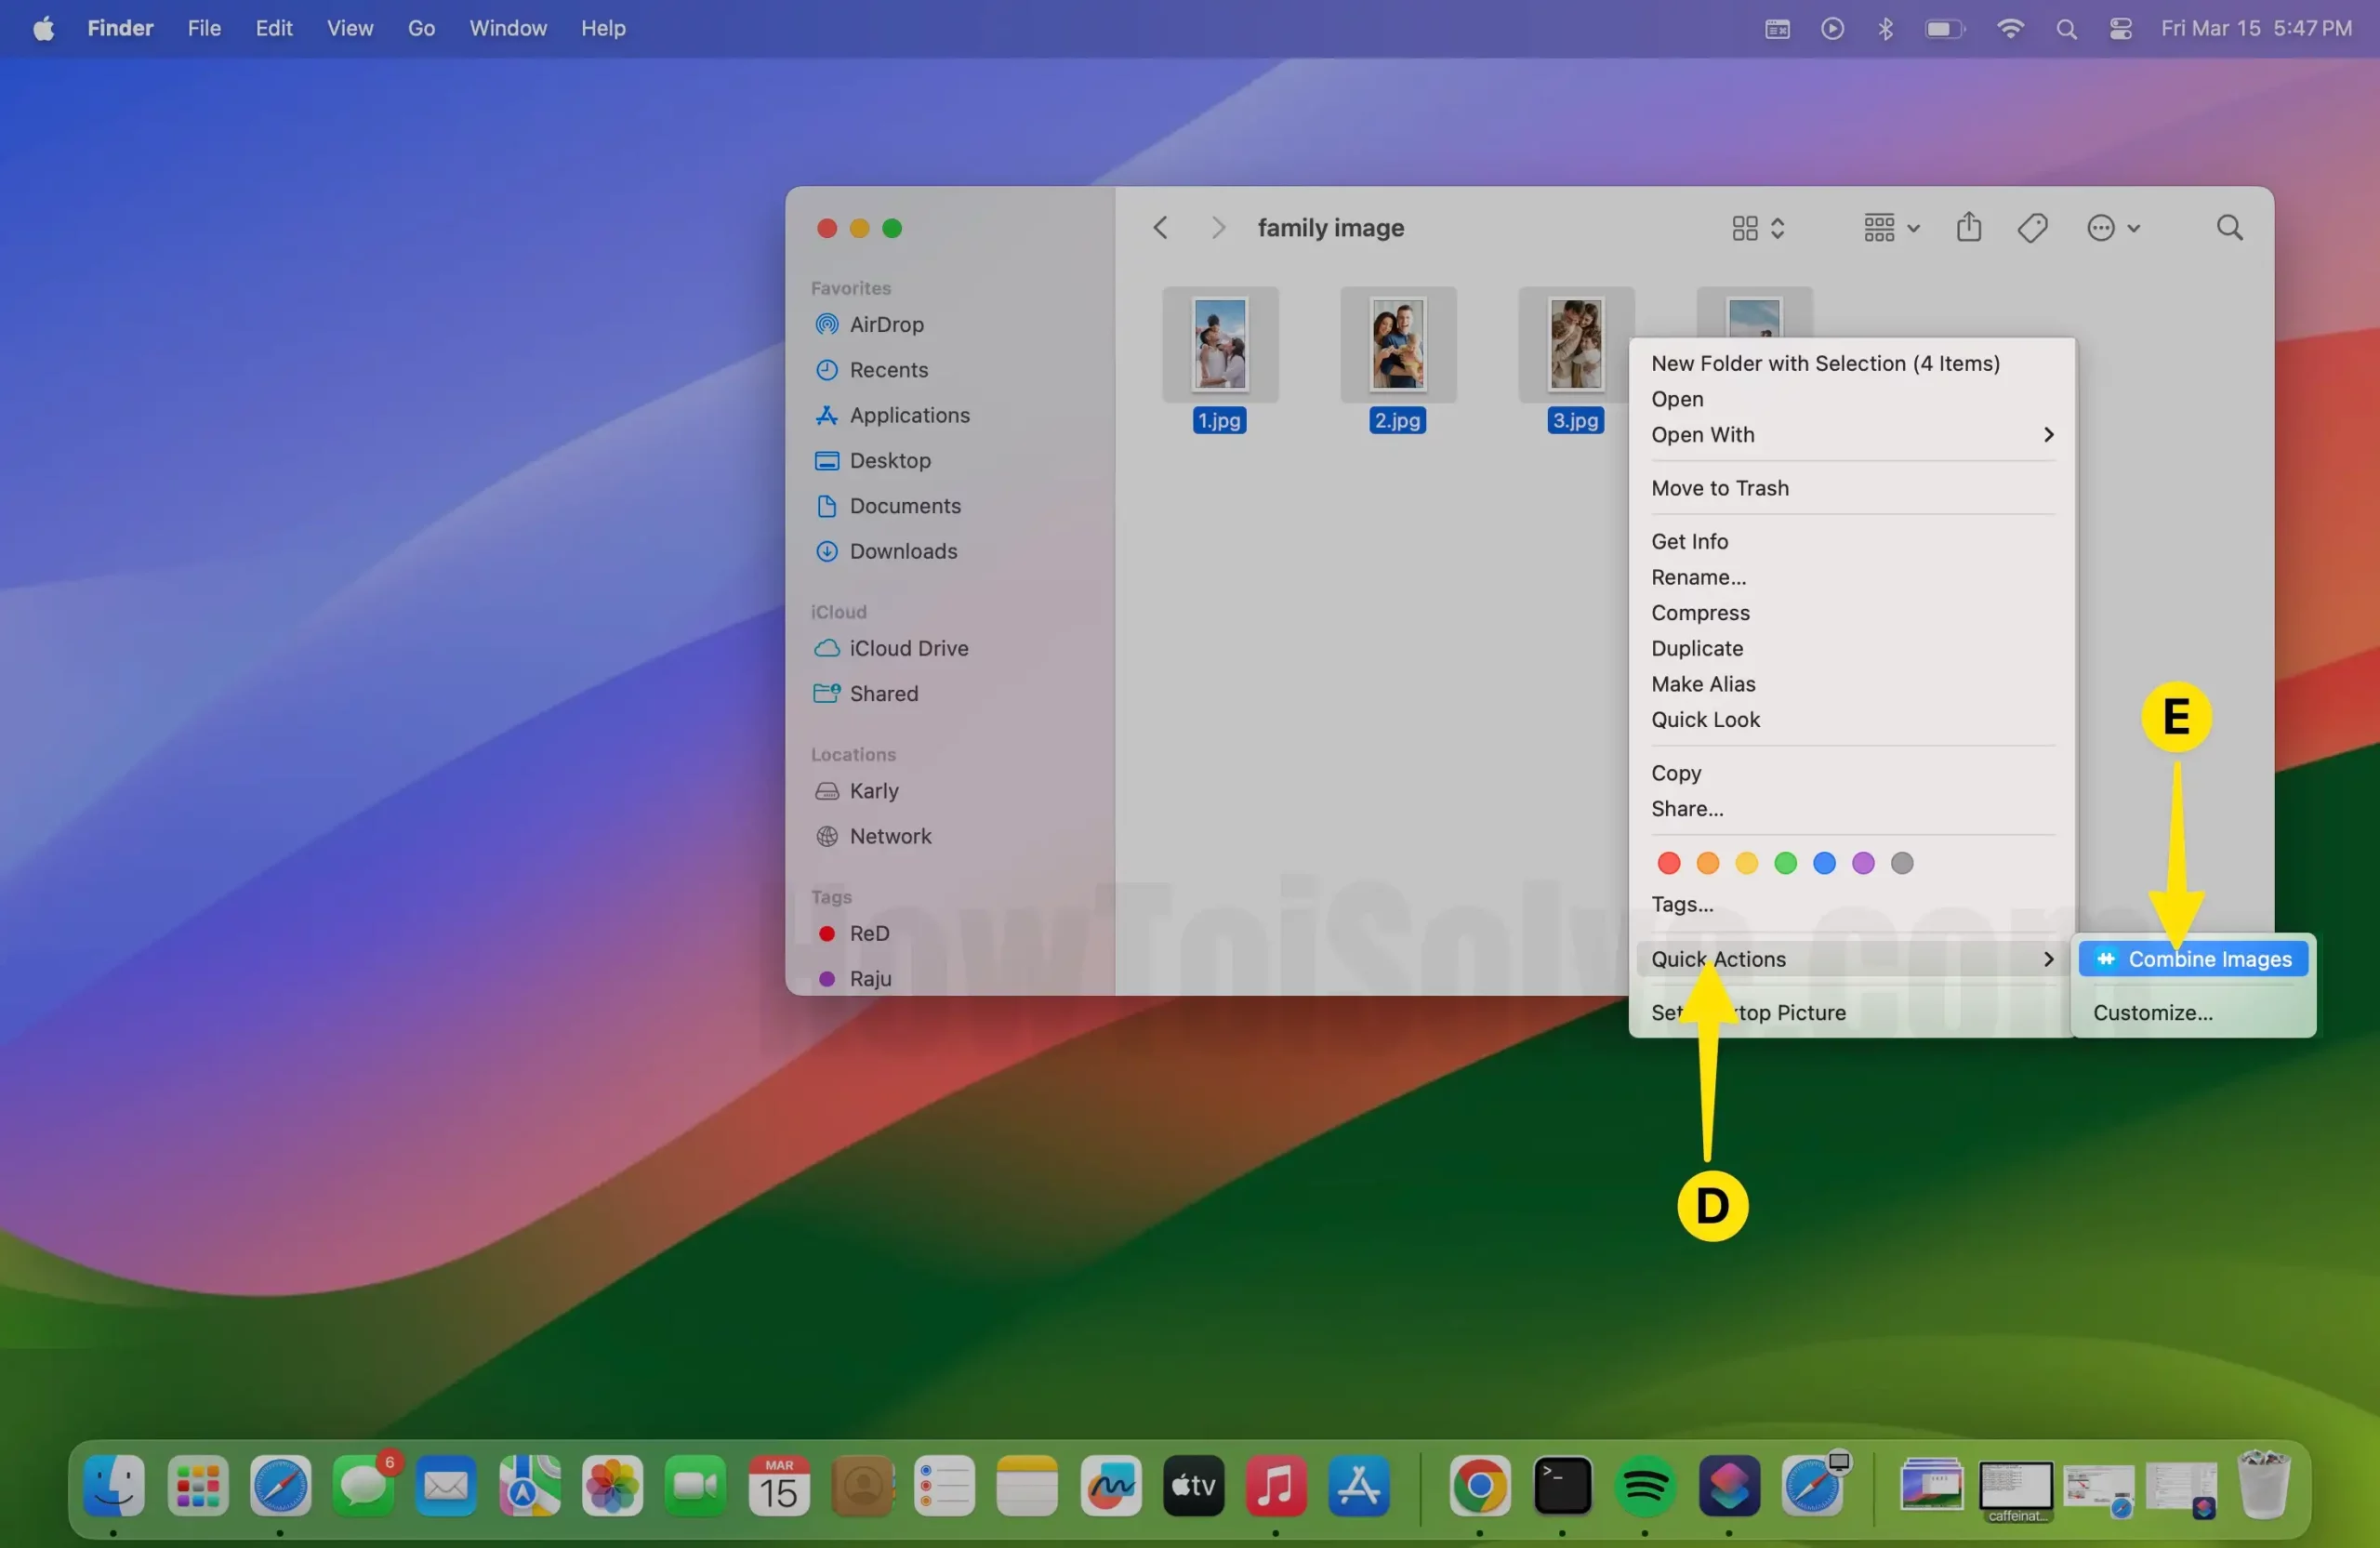Screen dimensions: 2380x1548
Task: Open Network in the sidebar
Action: pyautogui.click(x=873, y=836)
